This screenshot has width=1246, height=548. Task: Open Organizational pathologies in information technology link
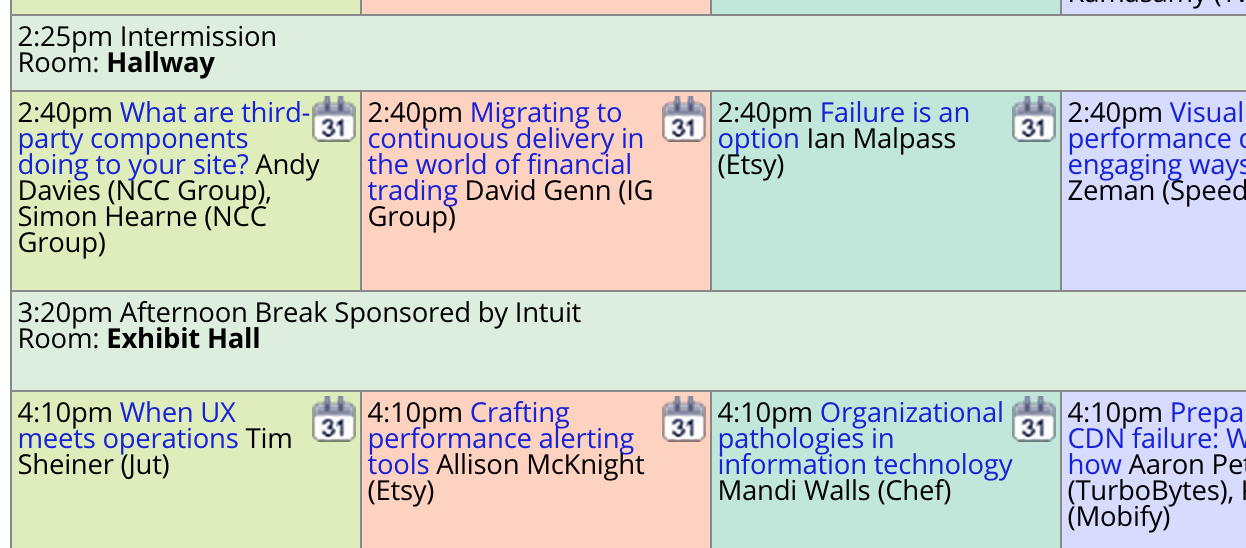(x=866, y=439)
